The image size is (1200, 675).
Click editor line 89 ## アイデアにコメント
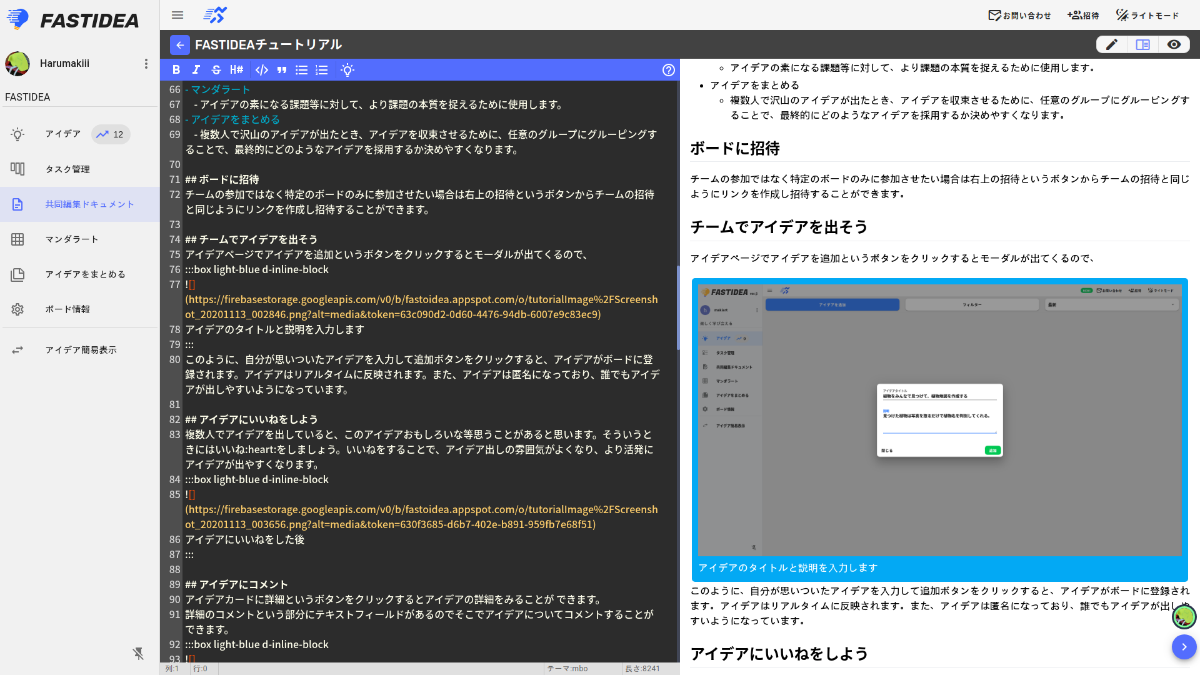coord(236,584)
